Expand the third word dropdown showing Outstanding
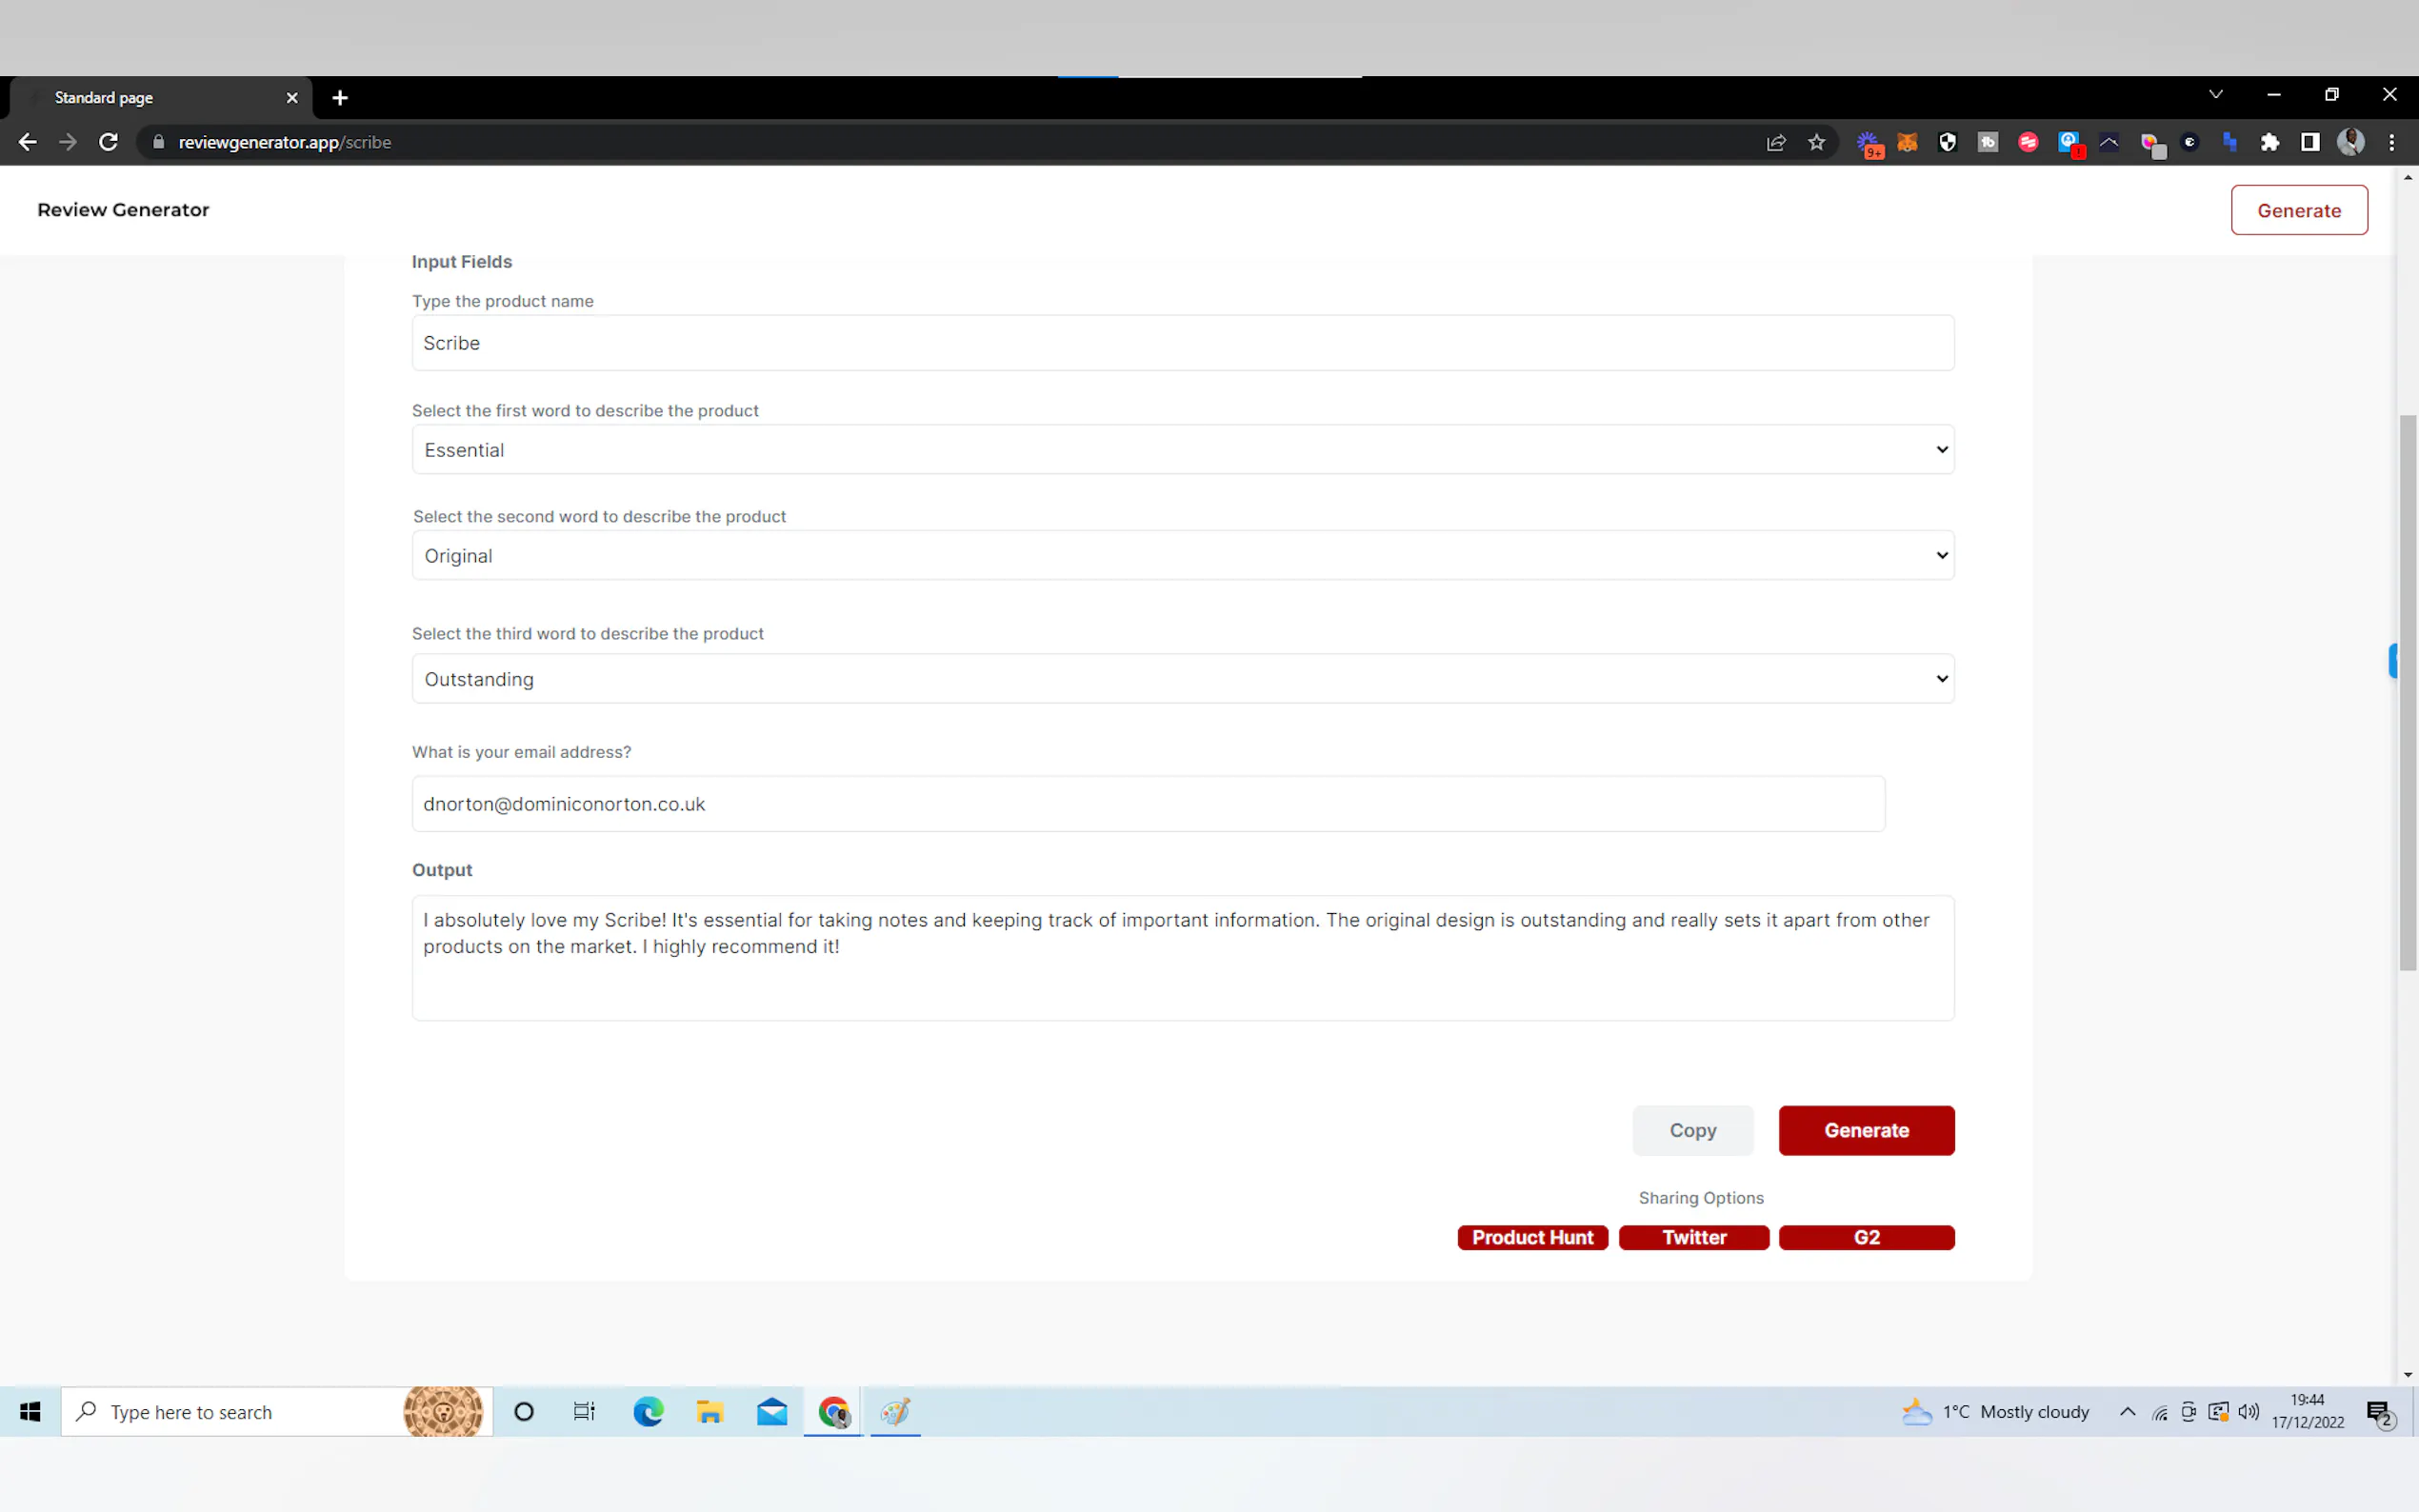 (x=1182, y=679)
